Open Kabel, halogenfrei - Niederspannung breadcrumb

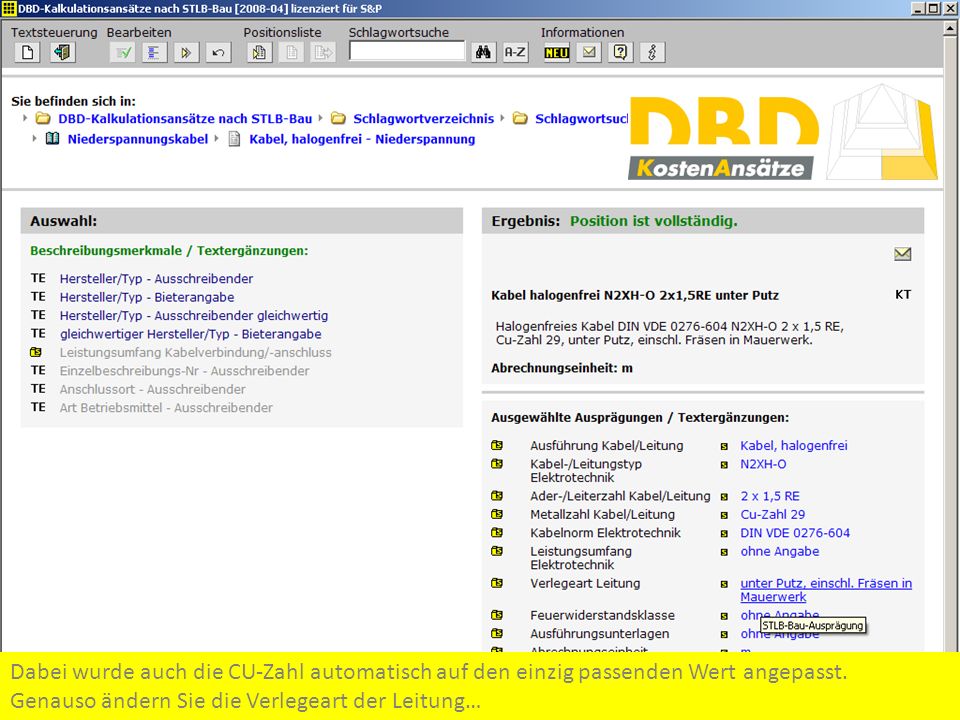[362, 139]
